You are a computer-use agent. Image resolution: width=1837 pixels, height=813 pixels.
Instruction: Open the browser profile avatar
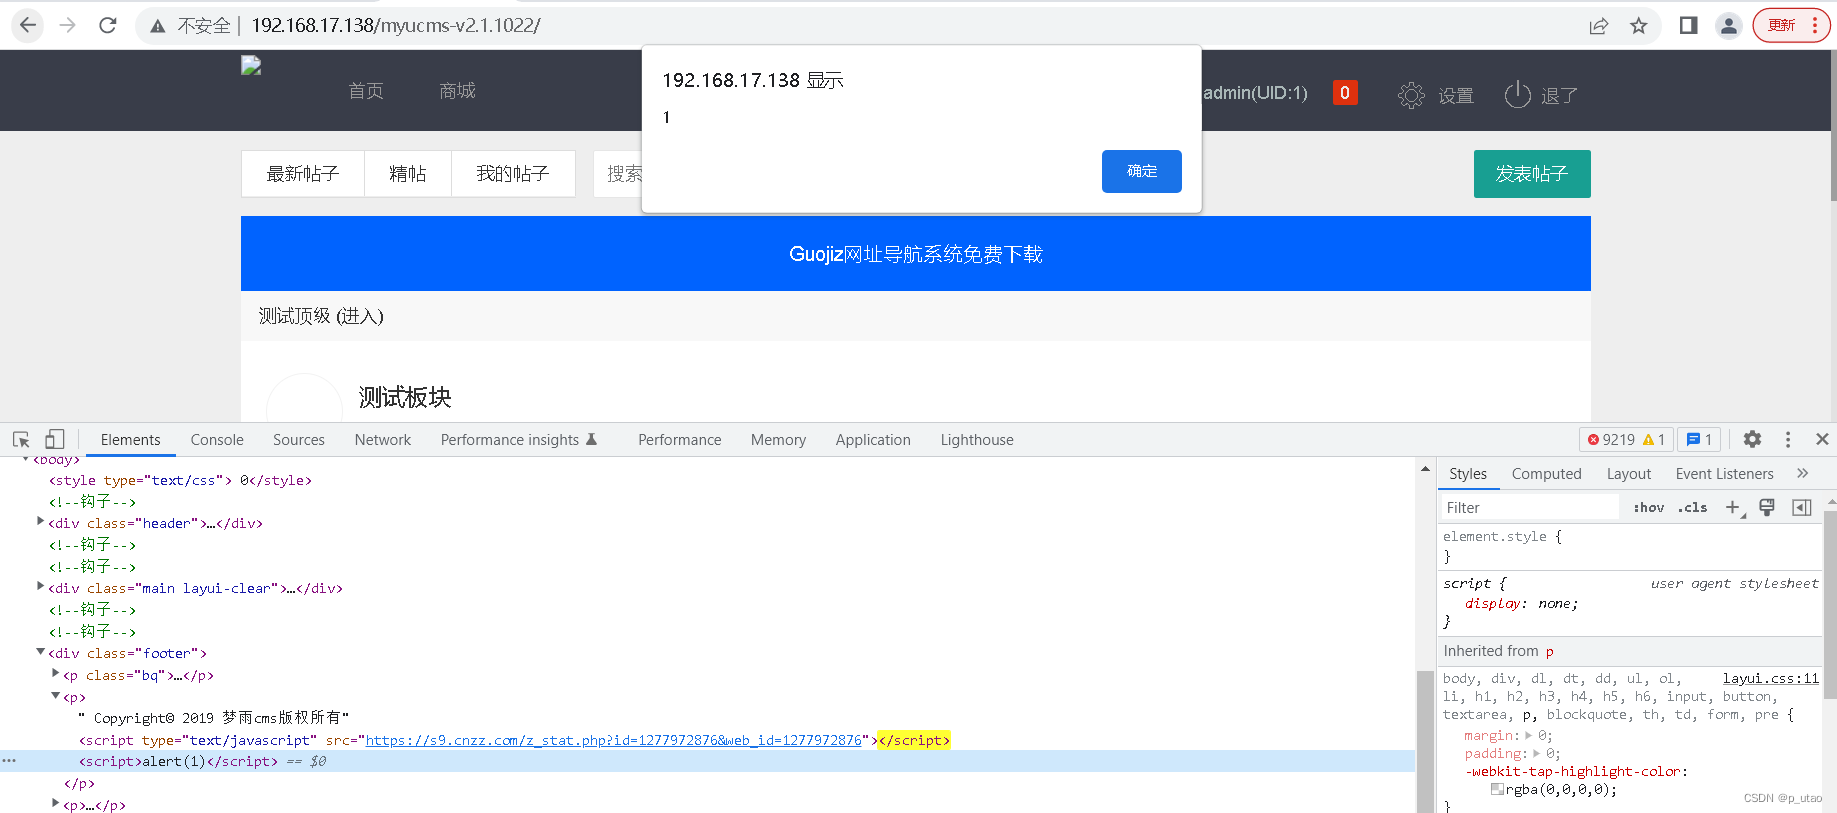click(x=1728, y=26)
